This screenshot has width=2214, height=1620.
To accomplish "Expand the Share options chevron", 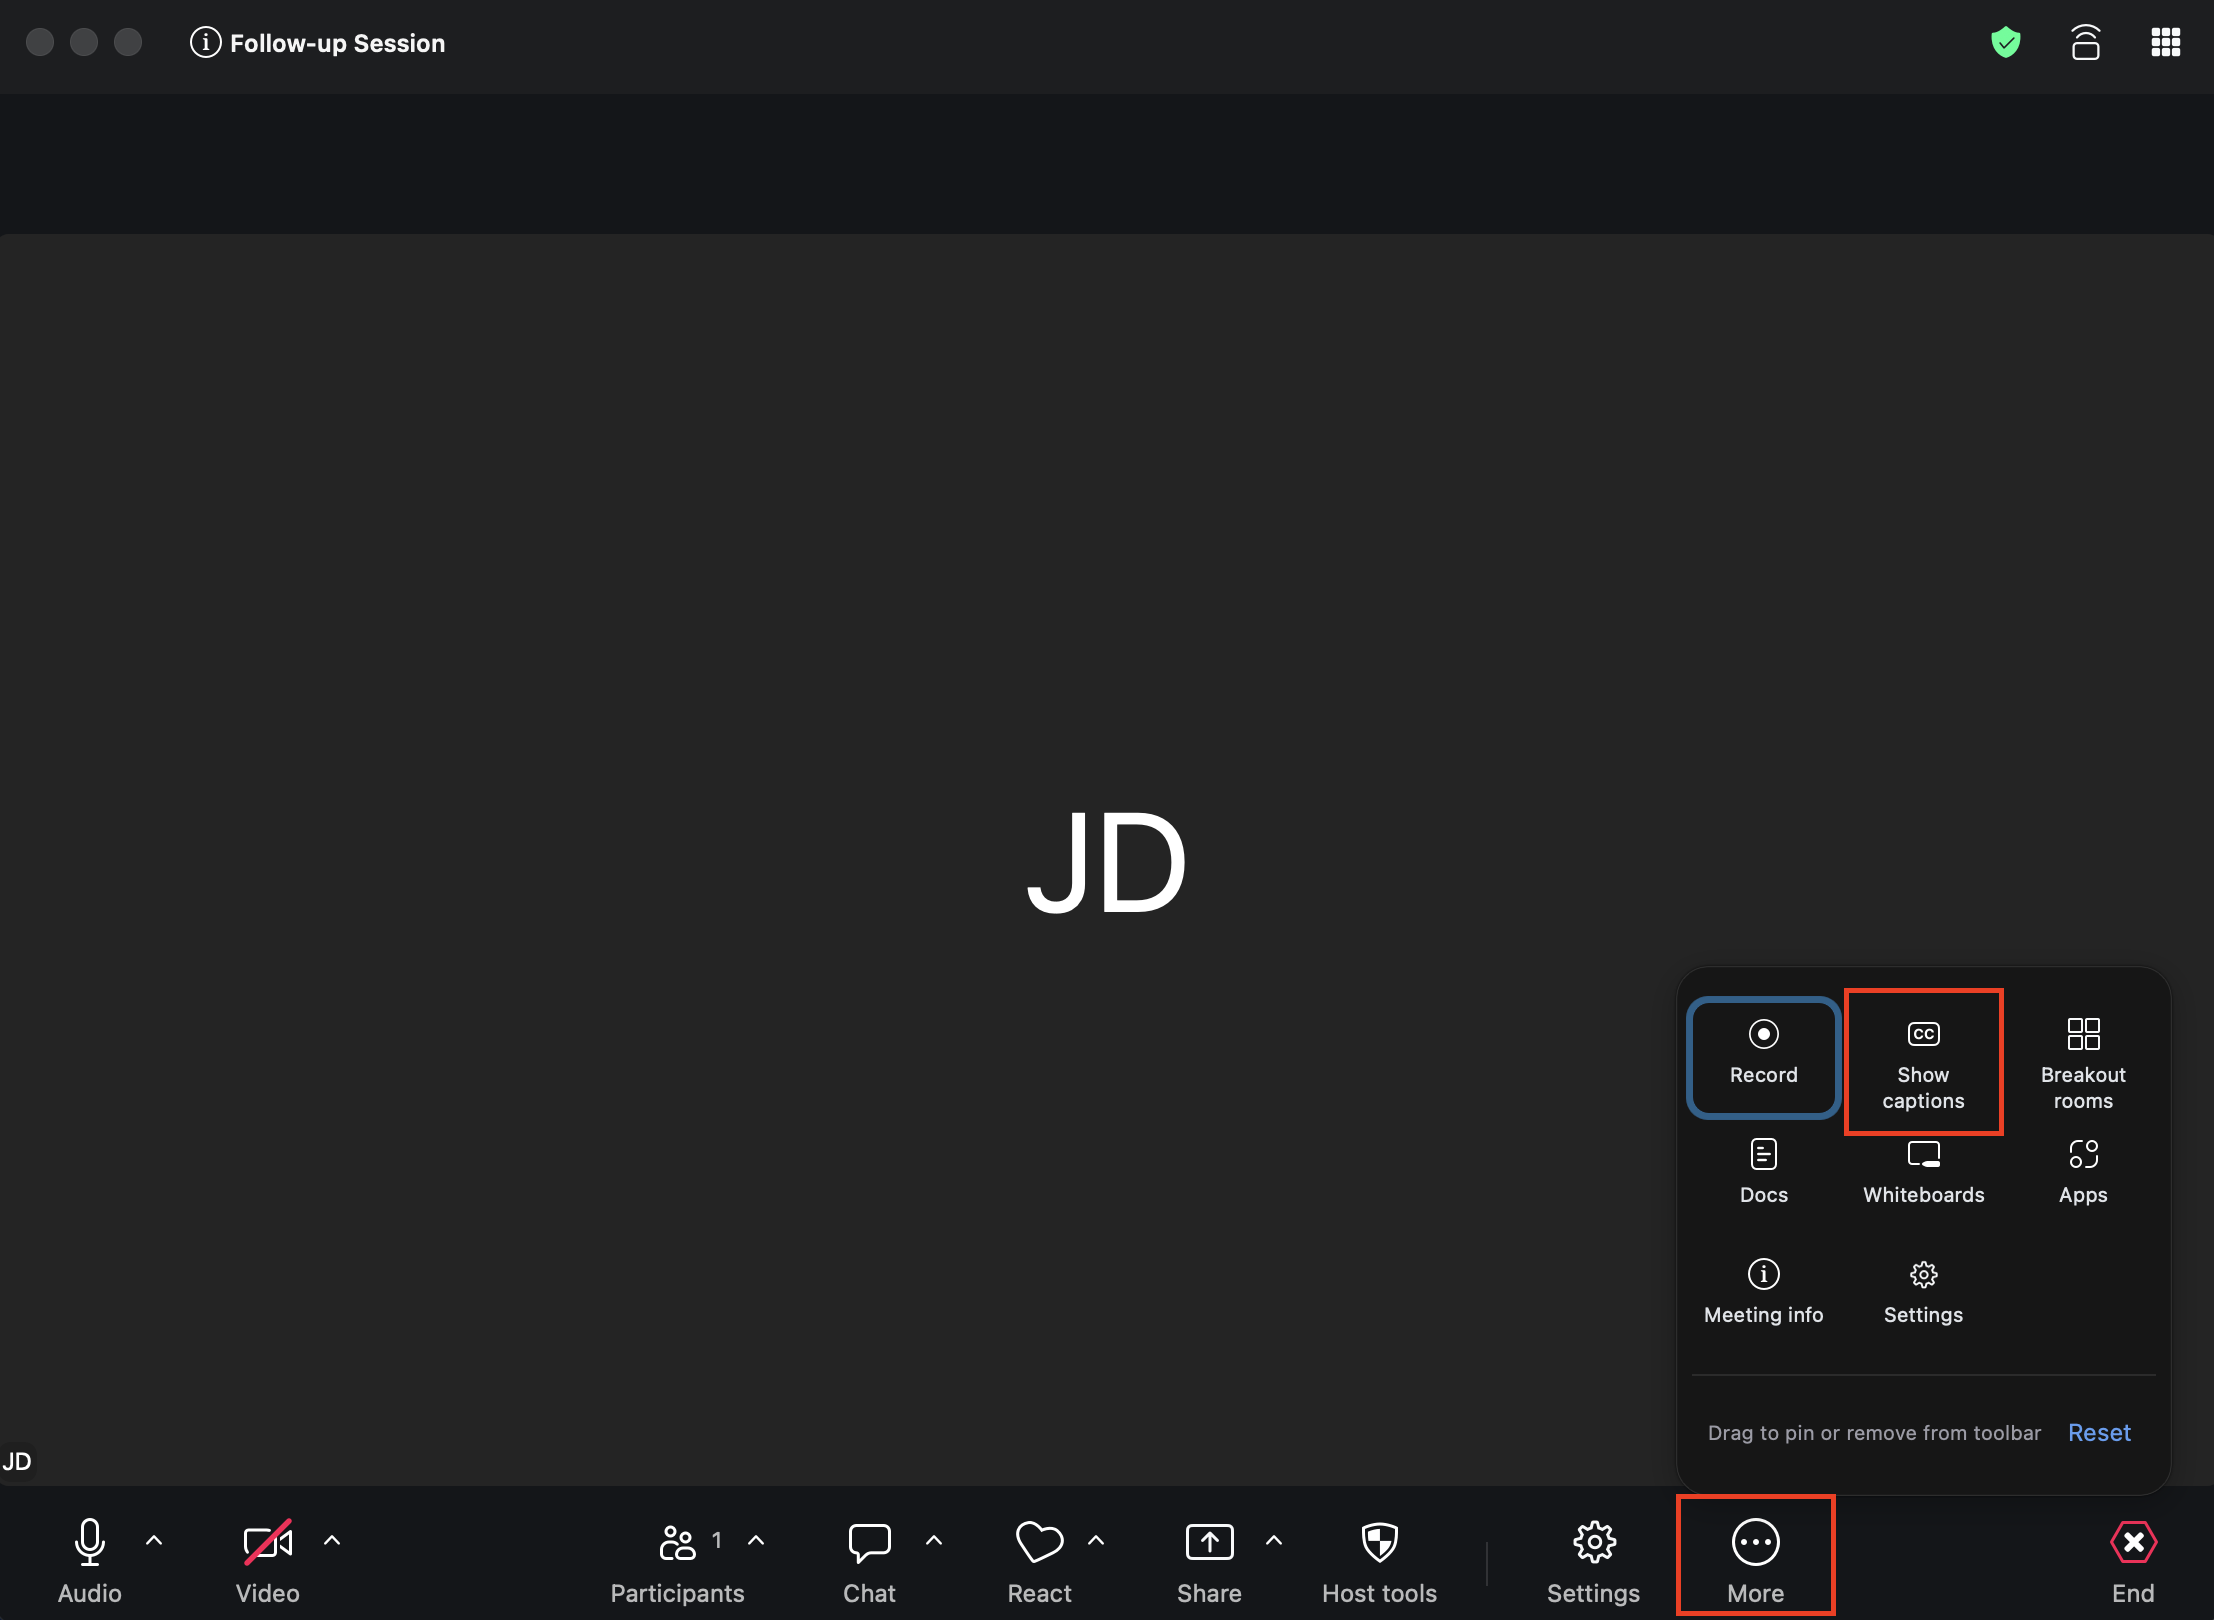I will click(x=1274, y=1541).
